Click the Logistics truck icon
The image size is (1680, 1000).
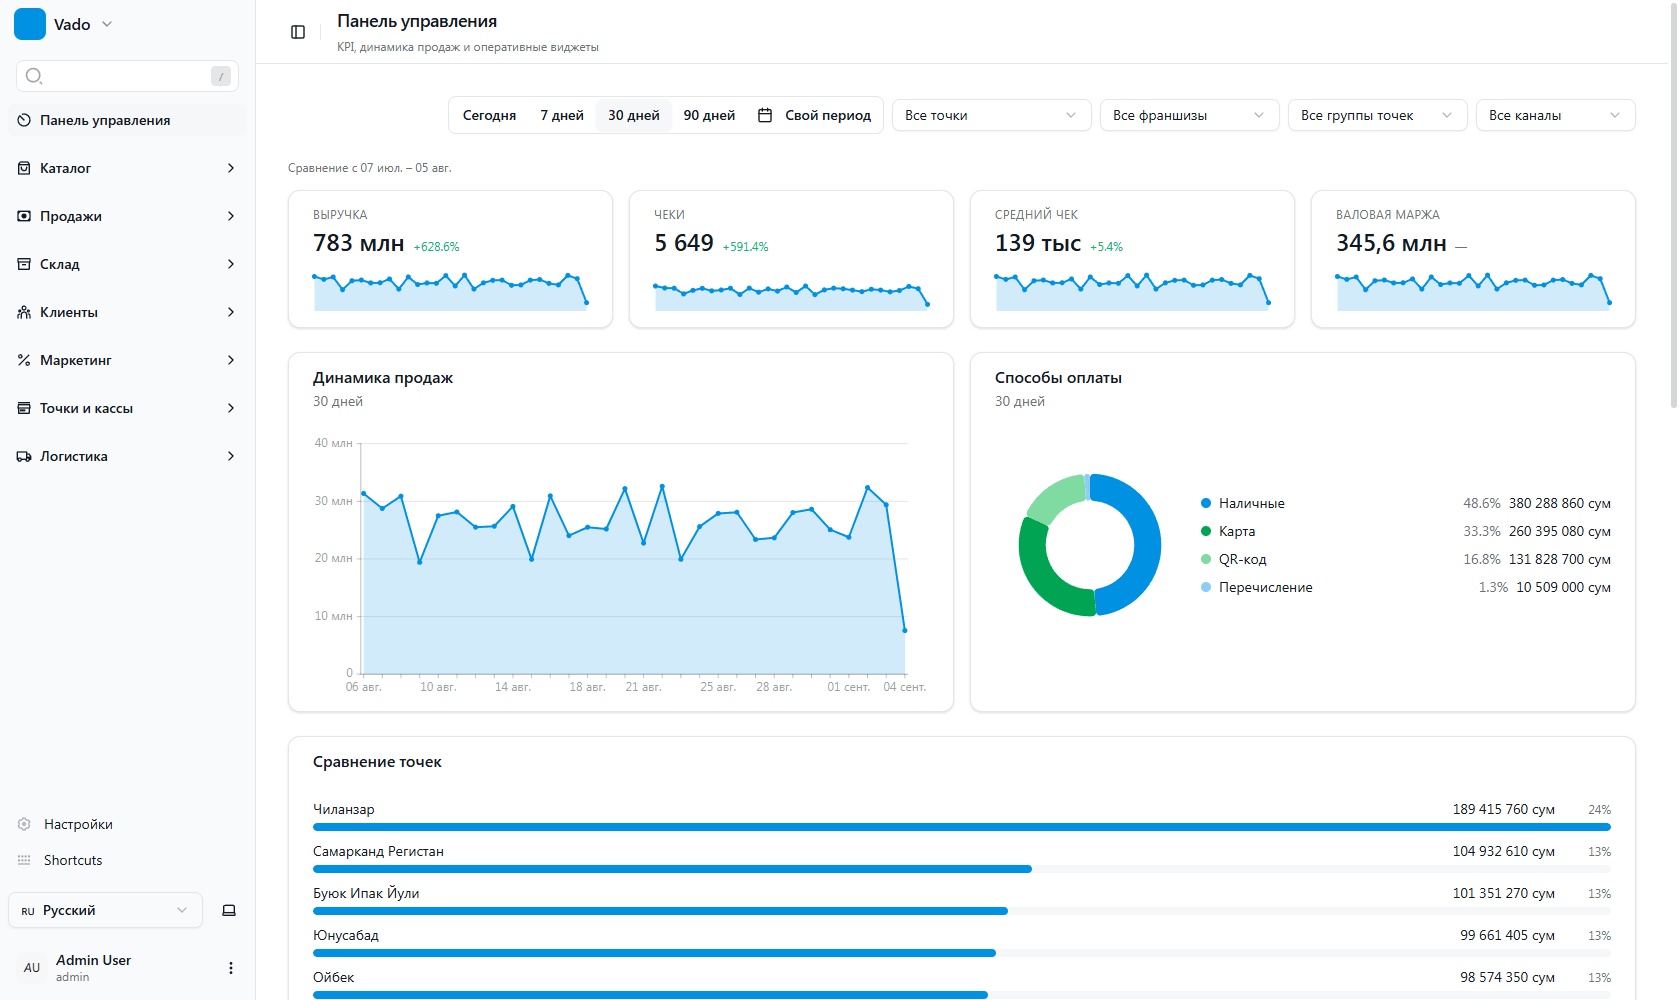coord(24,456)
